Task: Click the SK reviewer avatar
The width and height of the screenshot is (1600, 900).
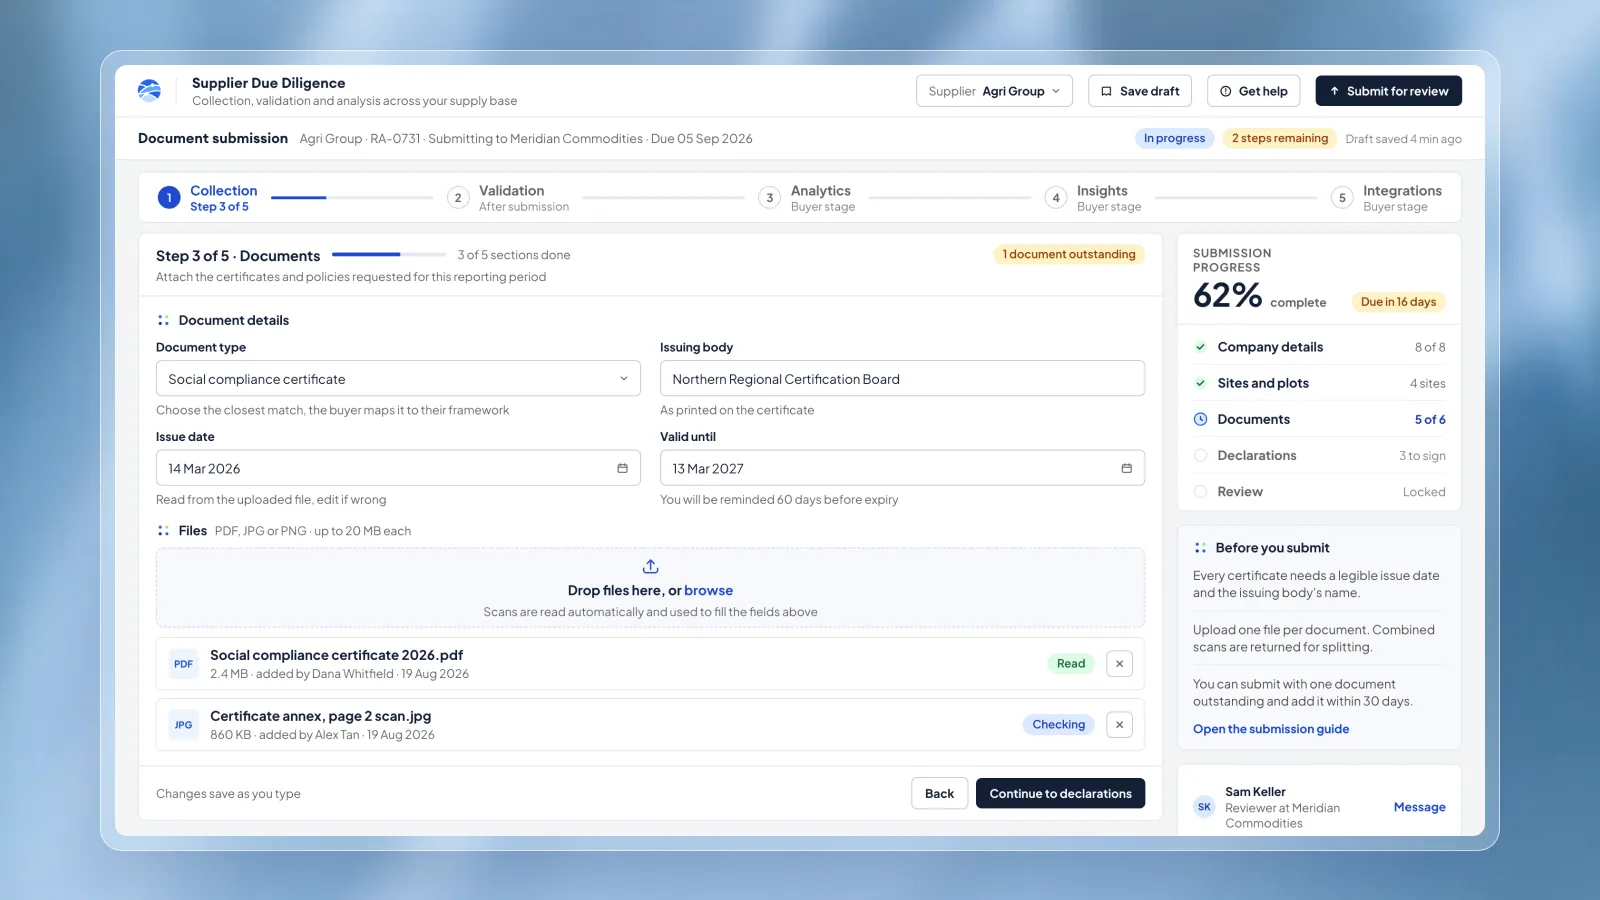Action: point(1204,807)
